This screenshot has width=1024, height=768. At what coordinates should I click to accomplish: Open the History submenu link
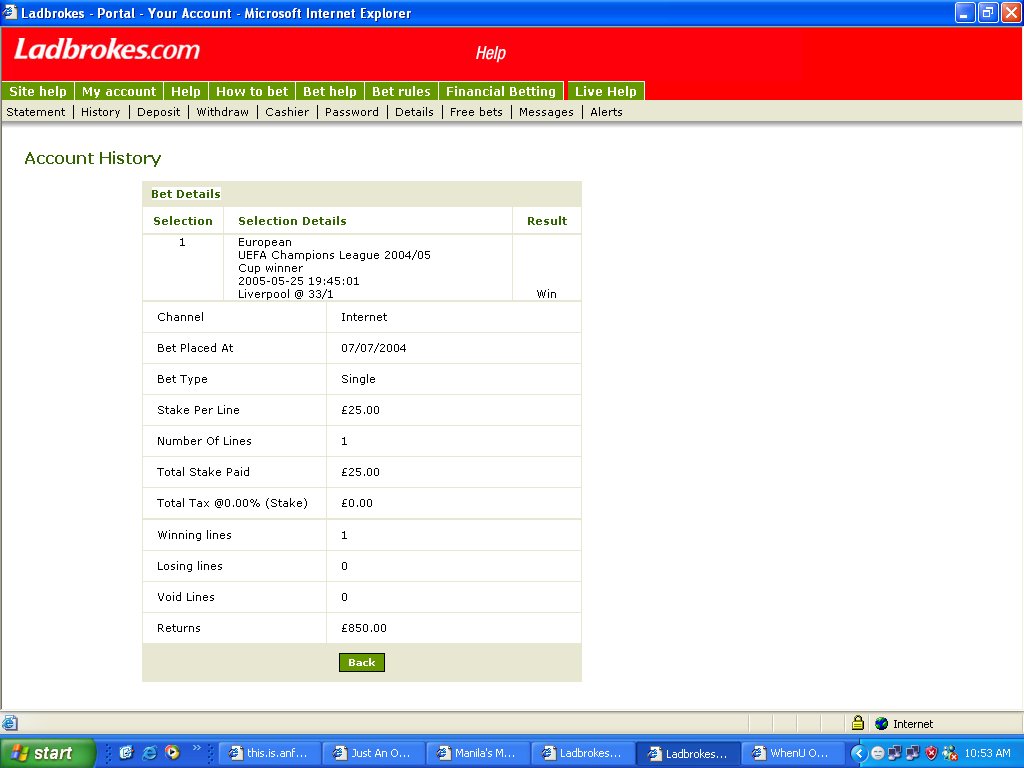(101, 112)
